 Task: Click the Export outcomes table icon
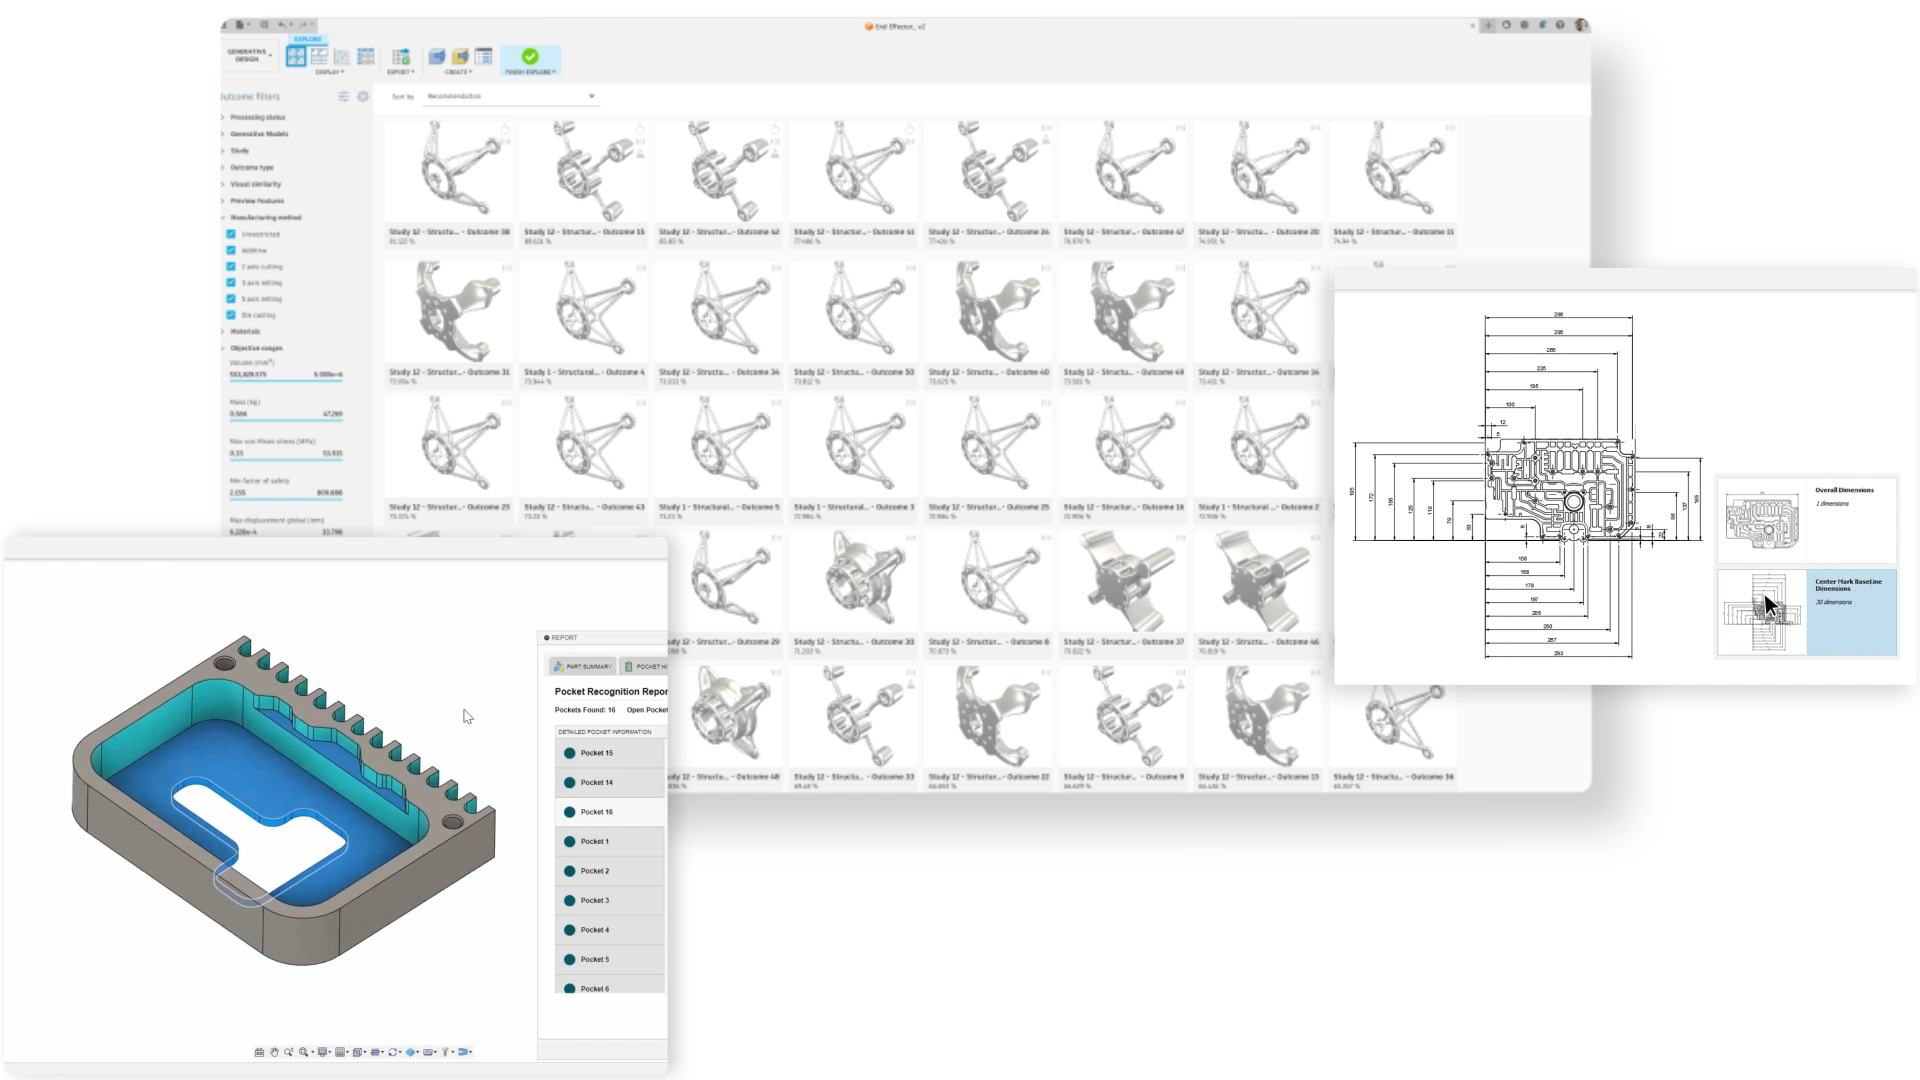pyautogui.click(x=401, y=57)
